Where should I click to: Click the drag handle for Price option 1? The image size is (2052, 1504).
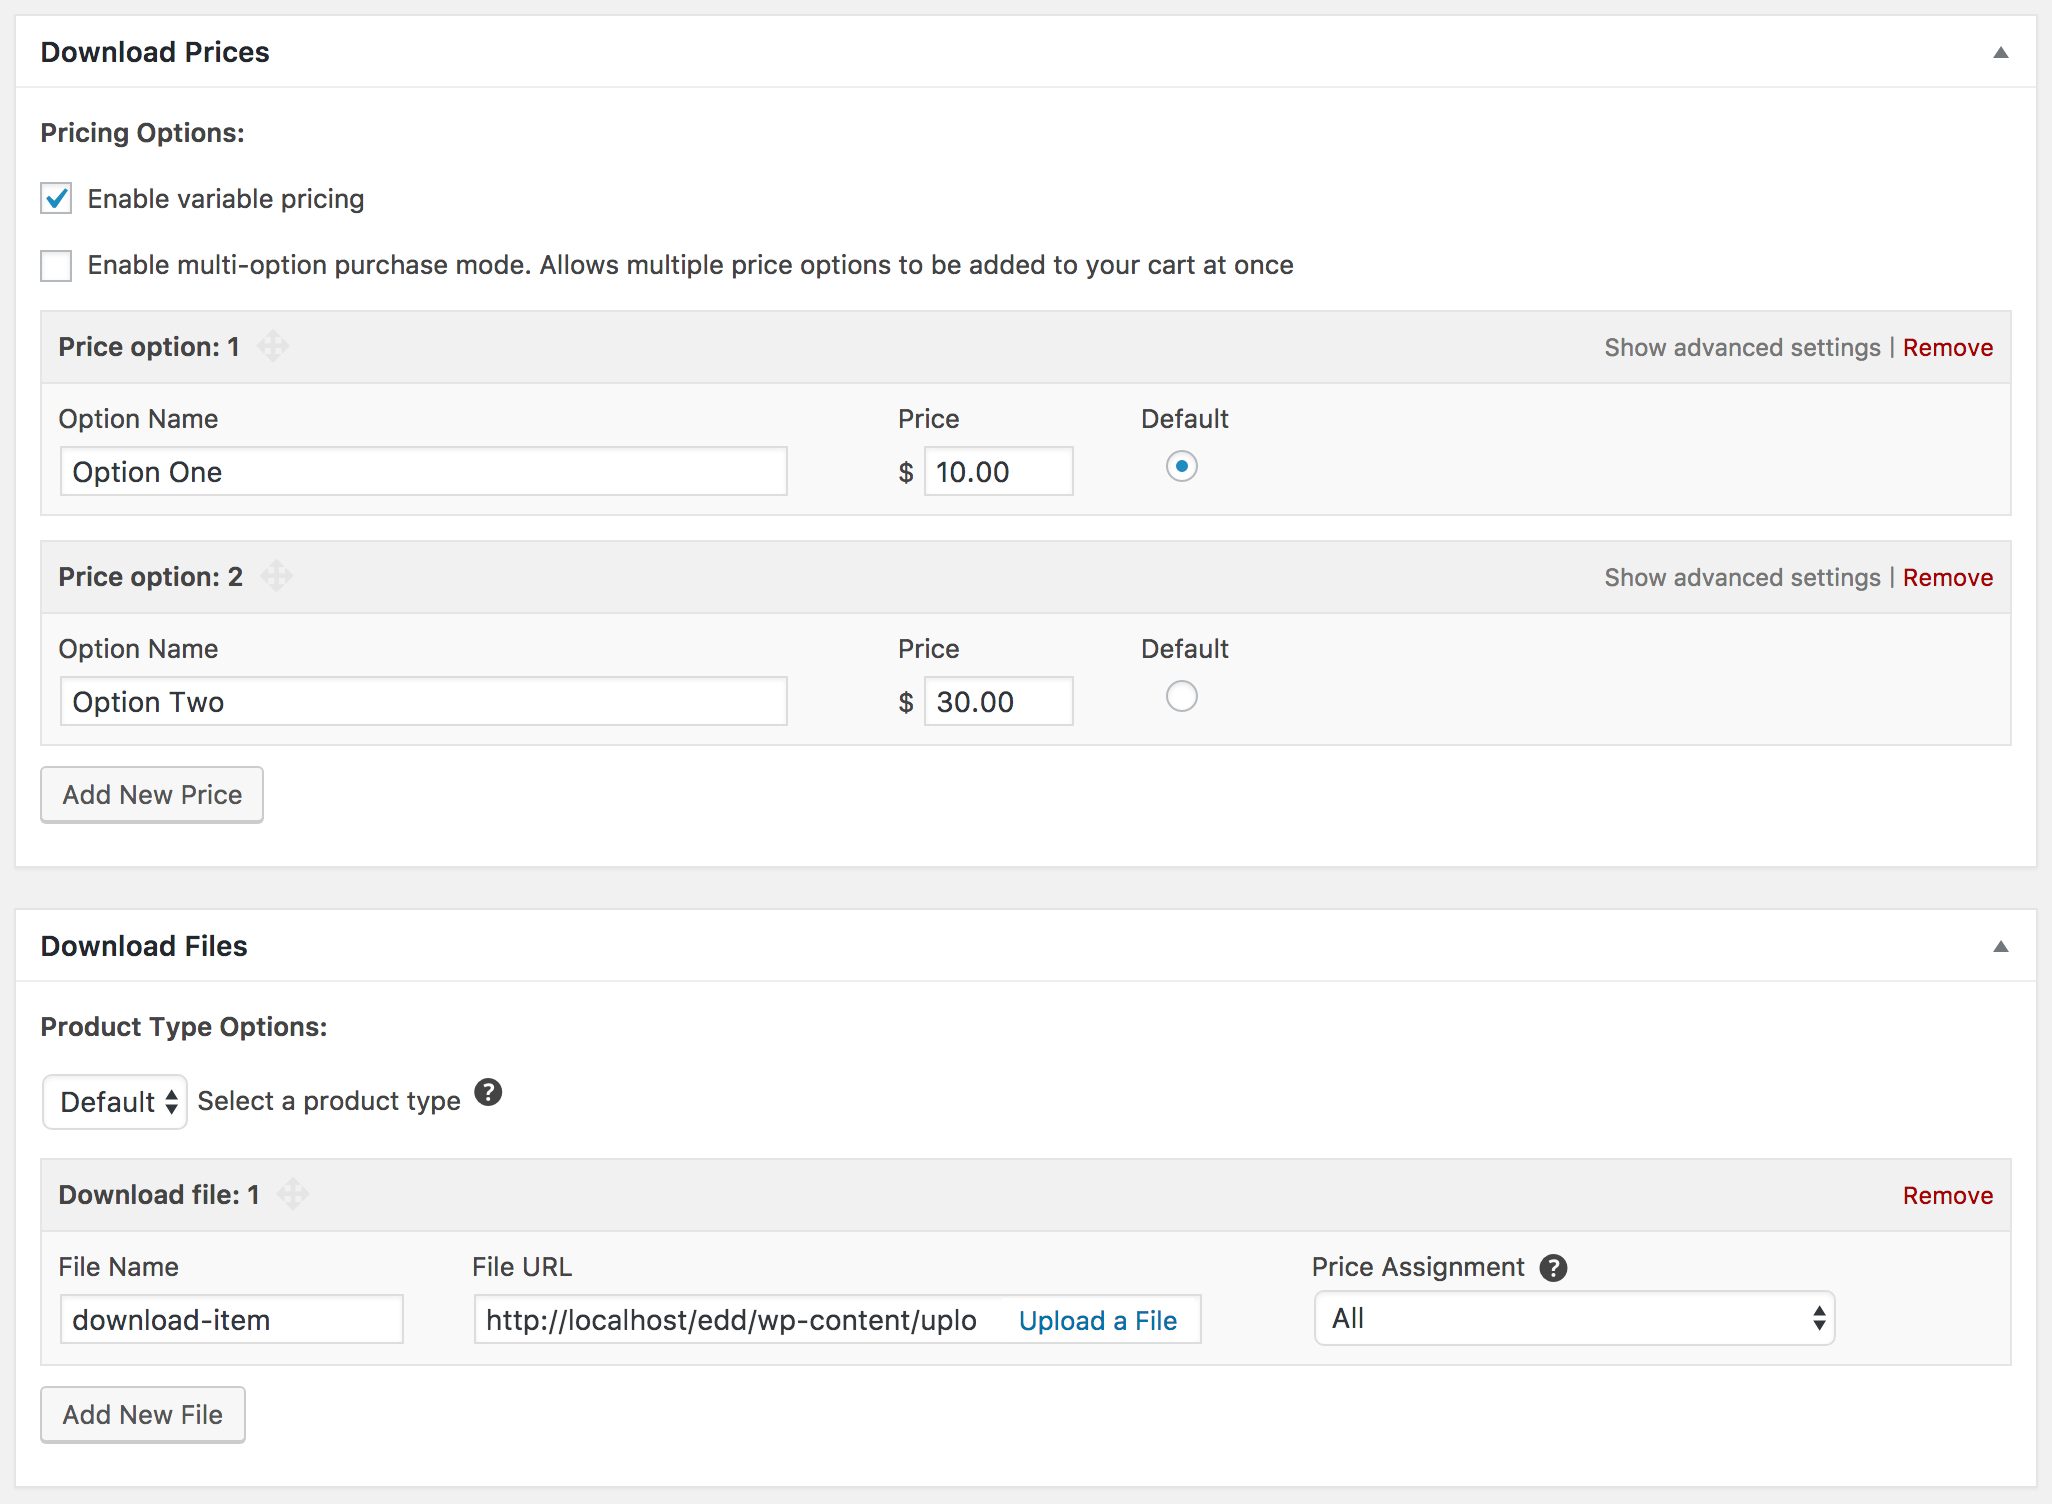click(x=273, y=347)
